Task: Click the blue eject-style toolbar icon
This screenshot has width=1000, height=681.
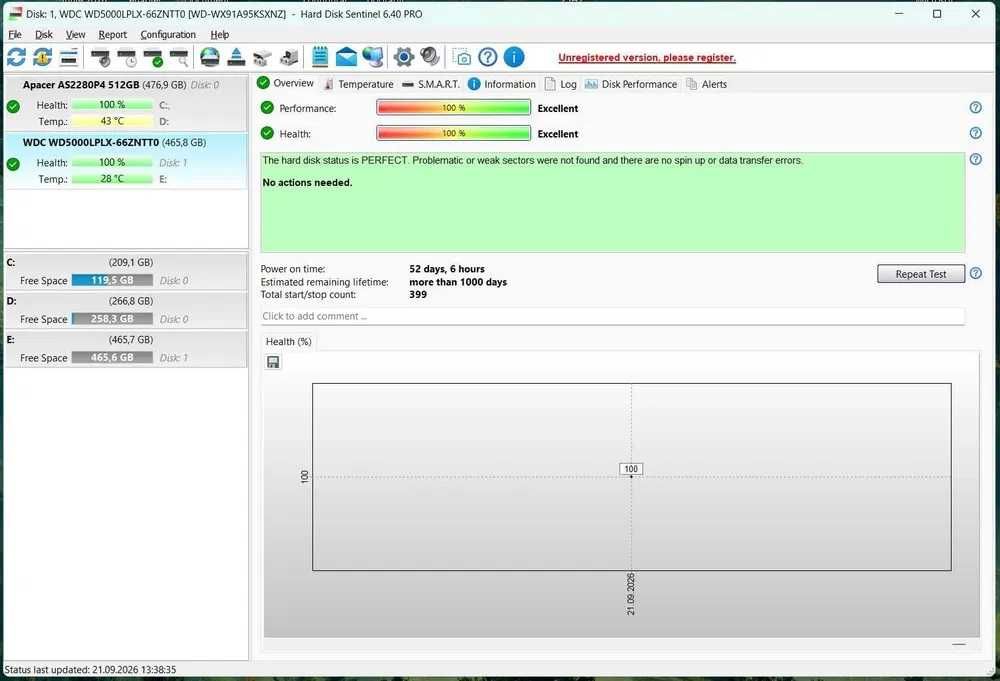Action: pyautogui.click(x=236, y=57)
